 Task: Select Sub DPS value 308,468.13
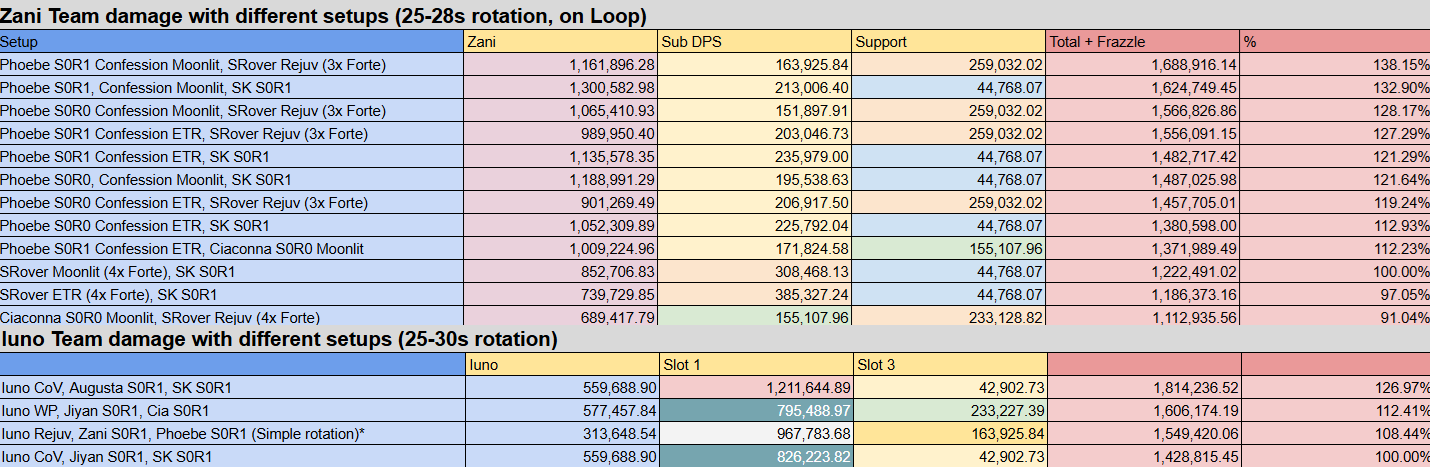[x=754, y=272]
